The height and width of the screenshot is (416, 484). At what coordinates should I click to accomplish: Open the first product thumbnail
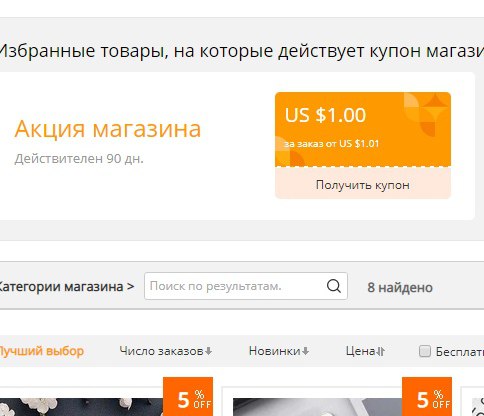82,407
